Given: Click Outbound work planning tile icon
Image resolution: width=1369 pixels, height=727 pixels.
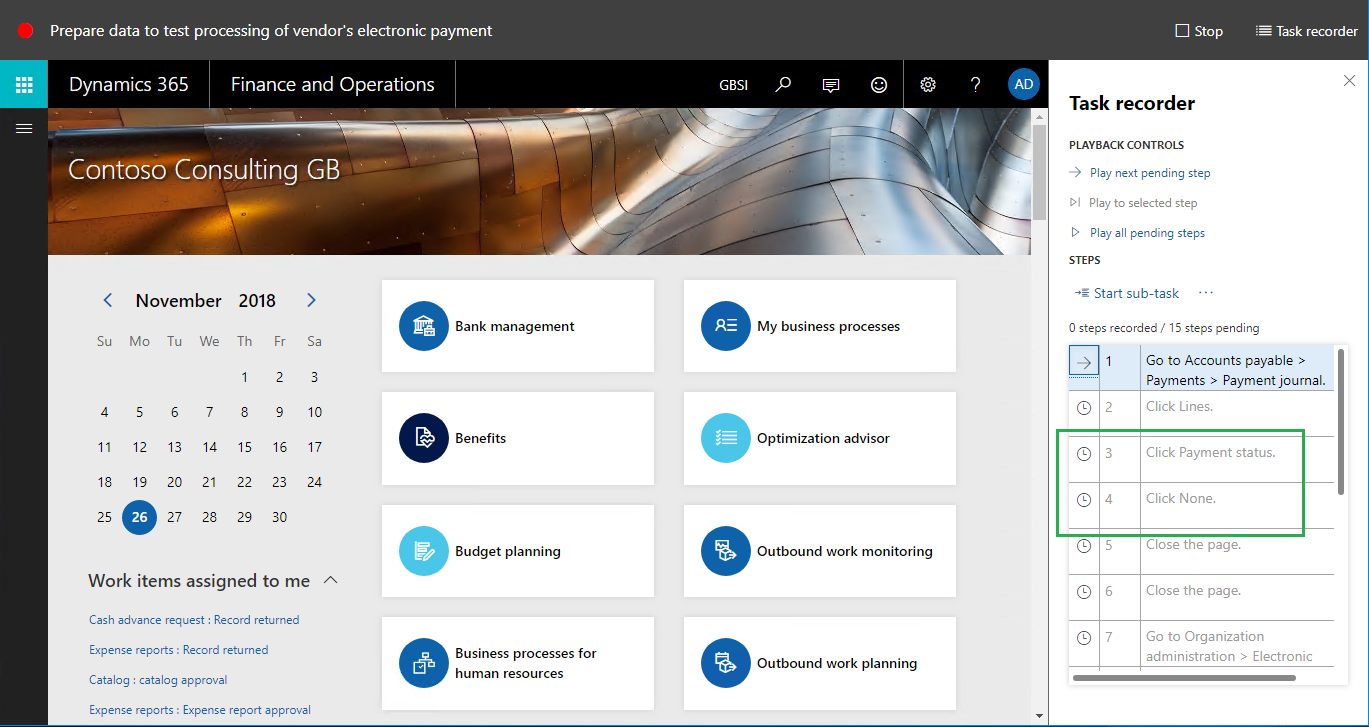Looking at the screenshot, I should pos(726,663).
